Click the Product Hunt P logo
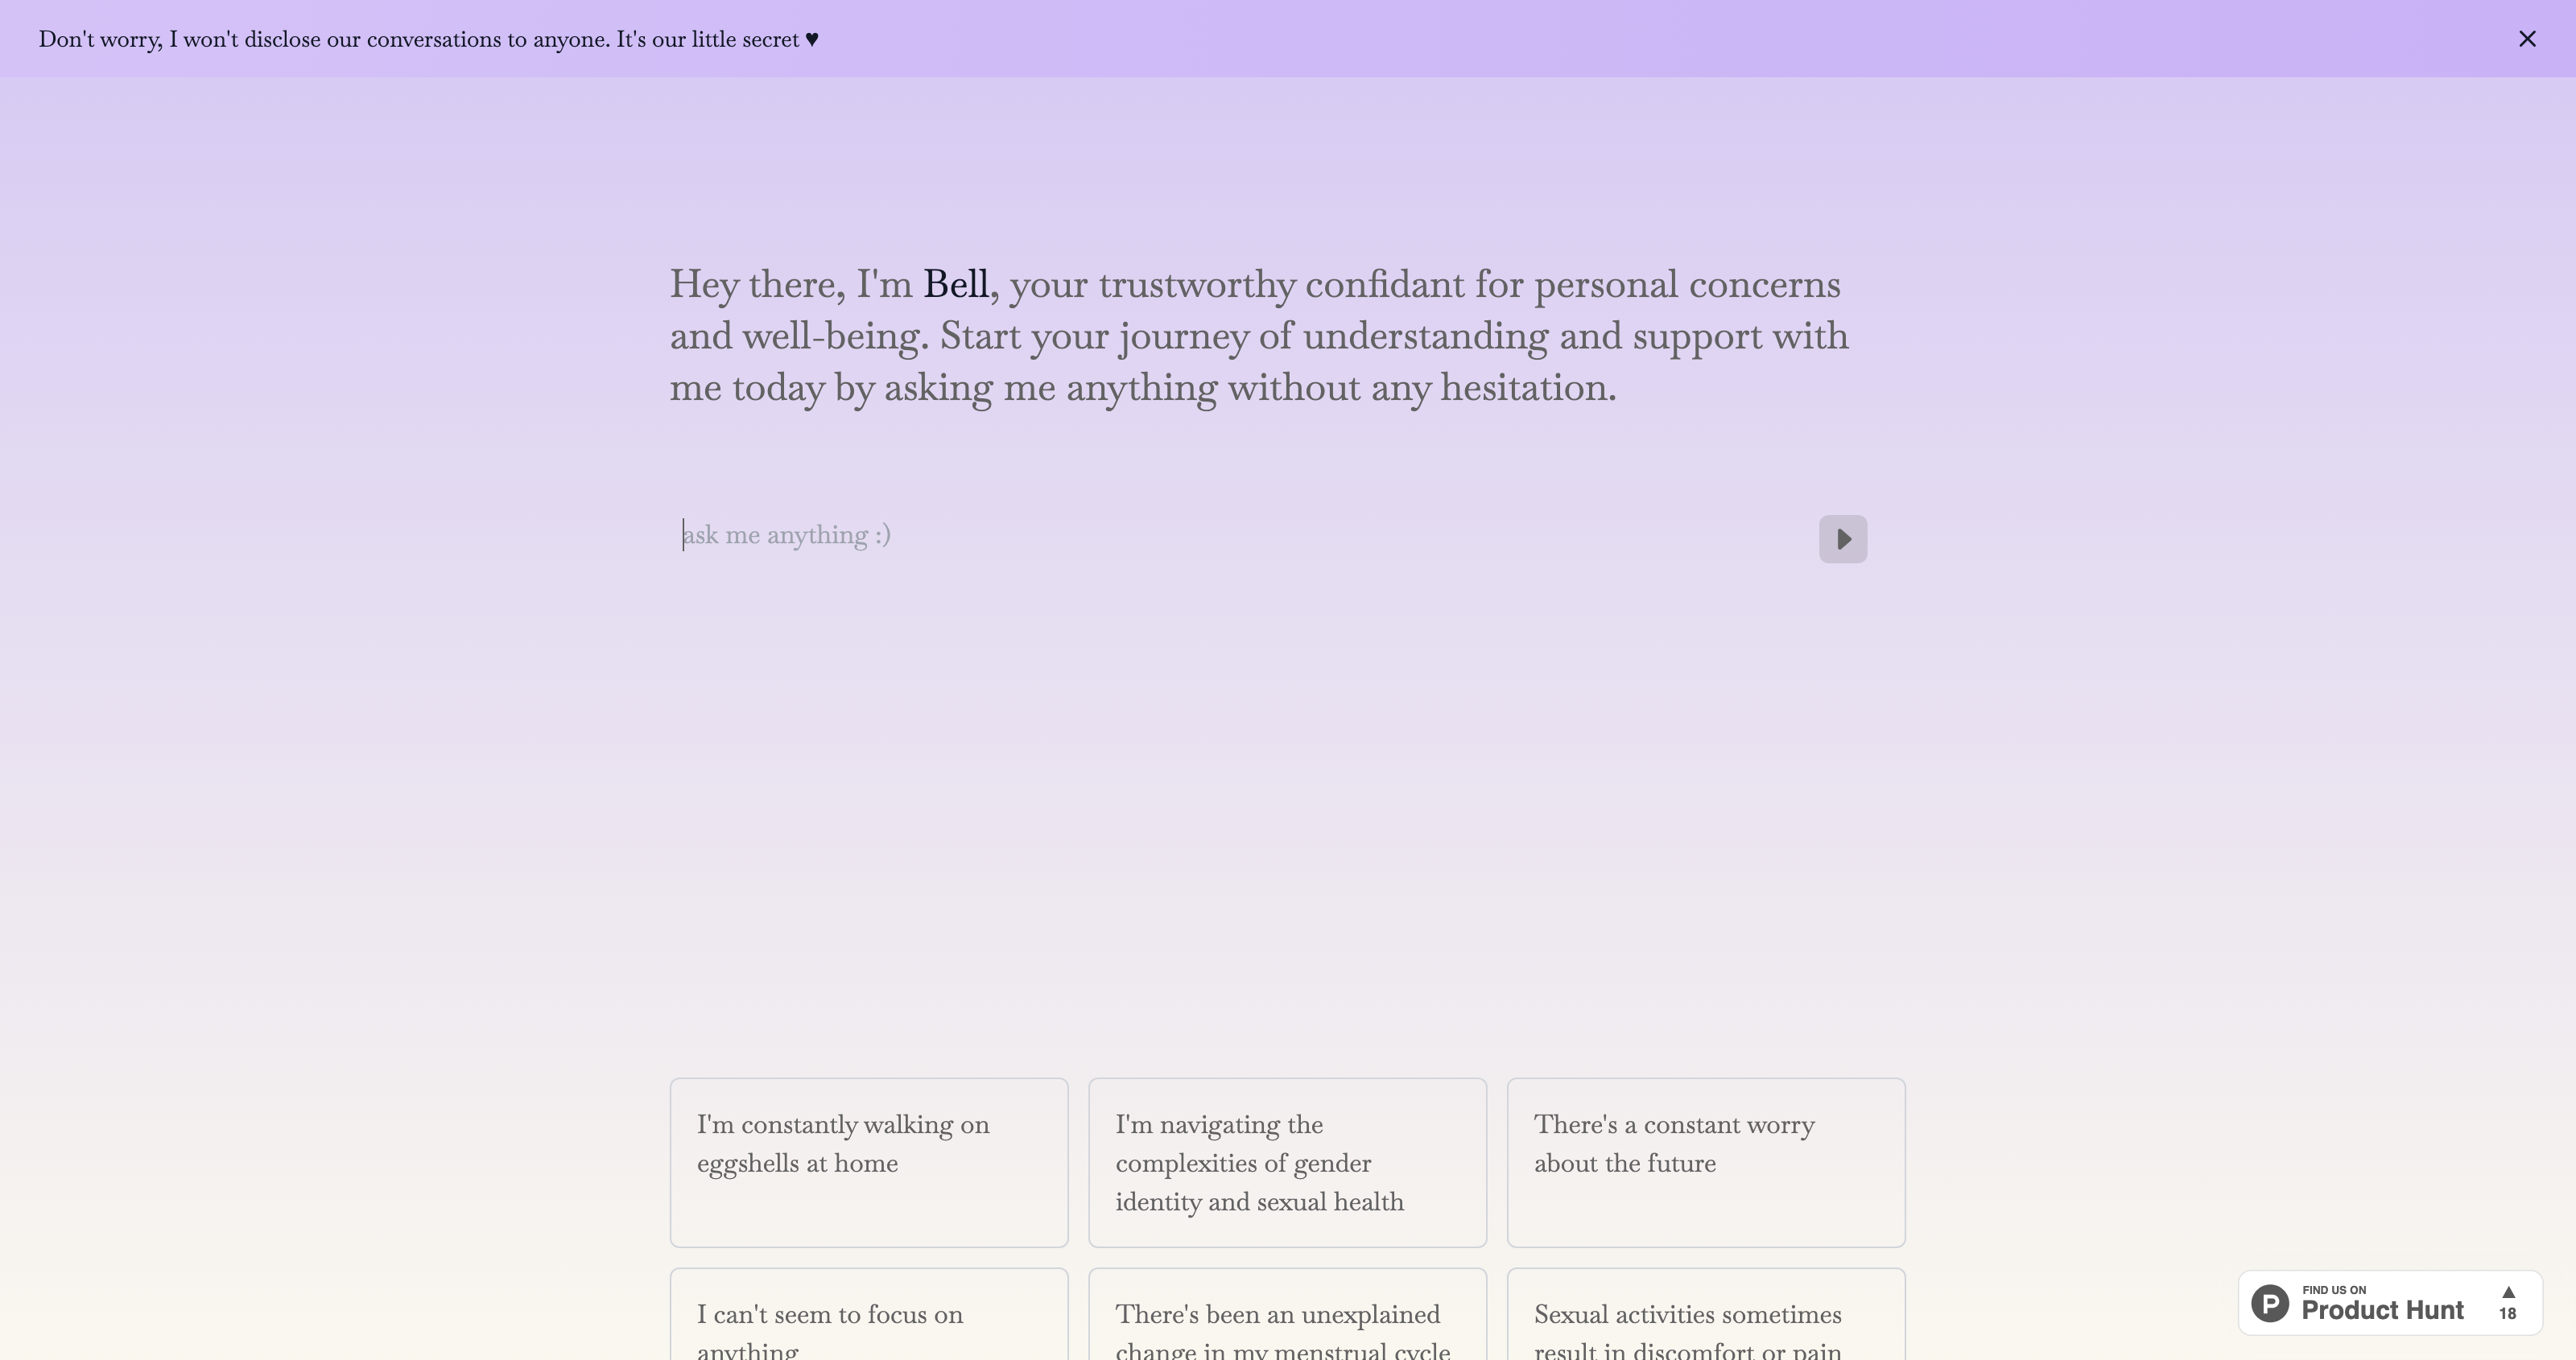The image size is (2576, 1360). [2270, 1303]
